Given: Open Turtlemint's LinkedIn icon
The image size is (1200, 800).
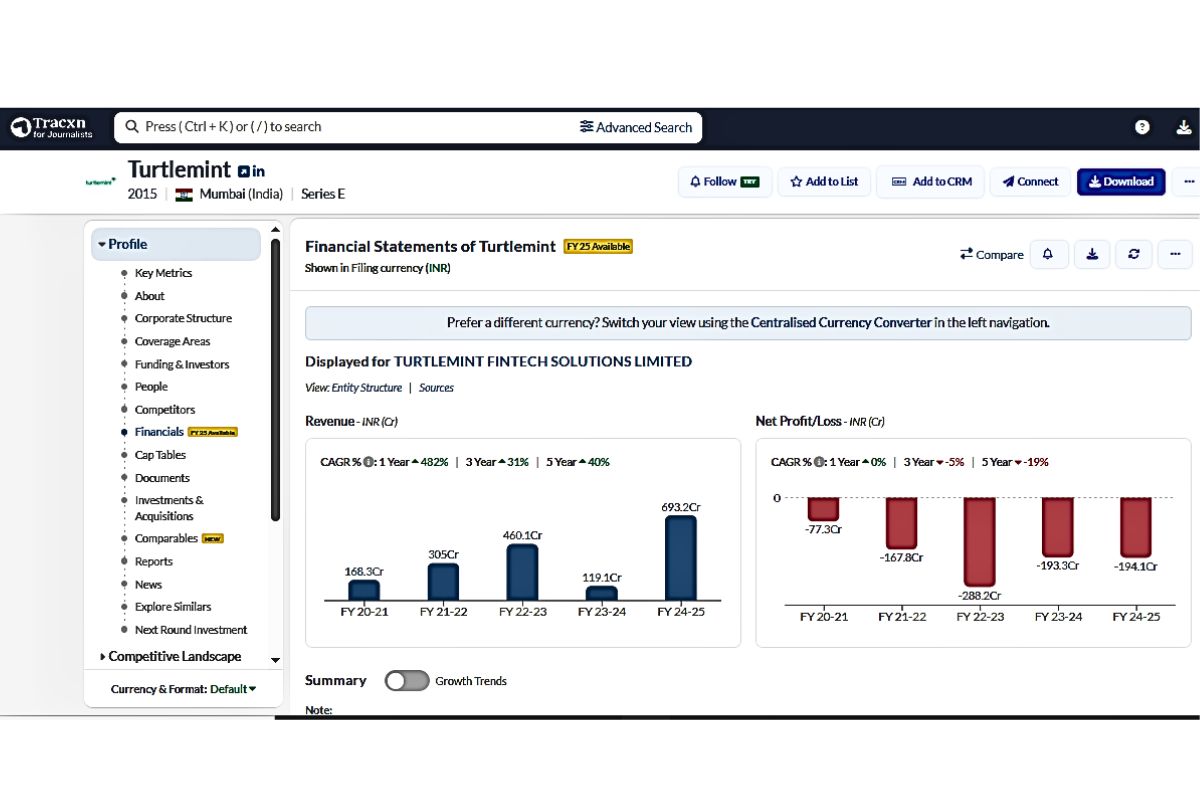Looking at the screenshot, I should click(259, 171).
